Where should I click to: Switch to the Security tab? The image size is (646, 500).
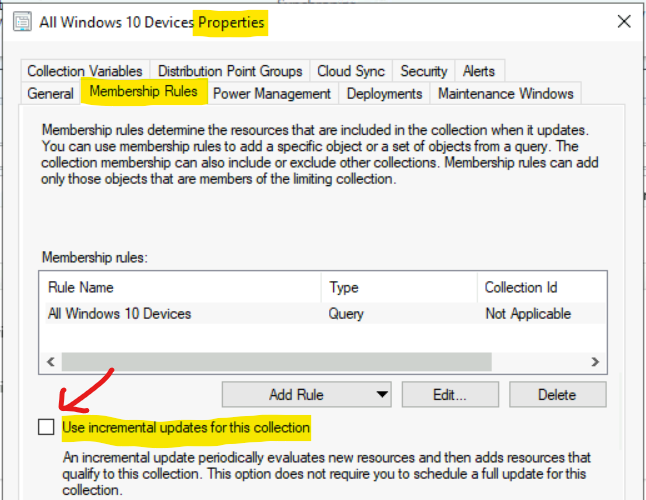[424, 71]
